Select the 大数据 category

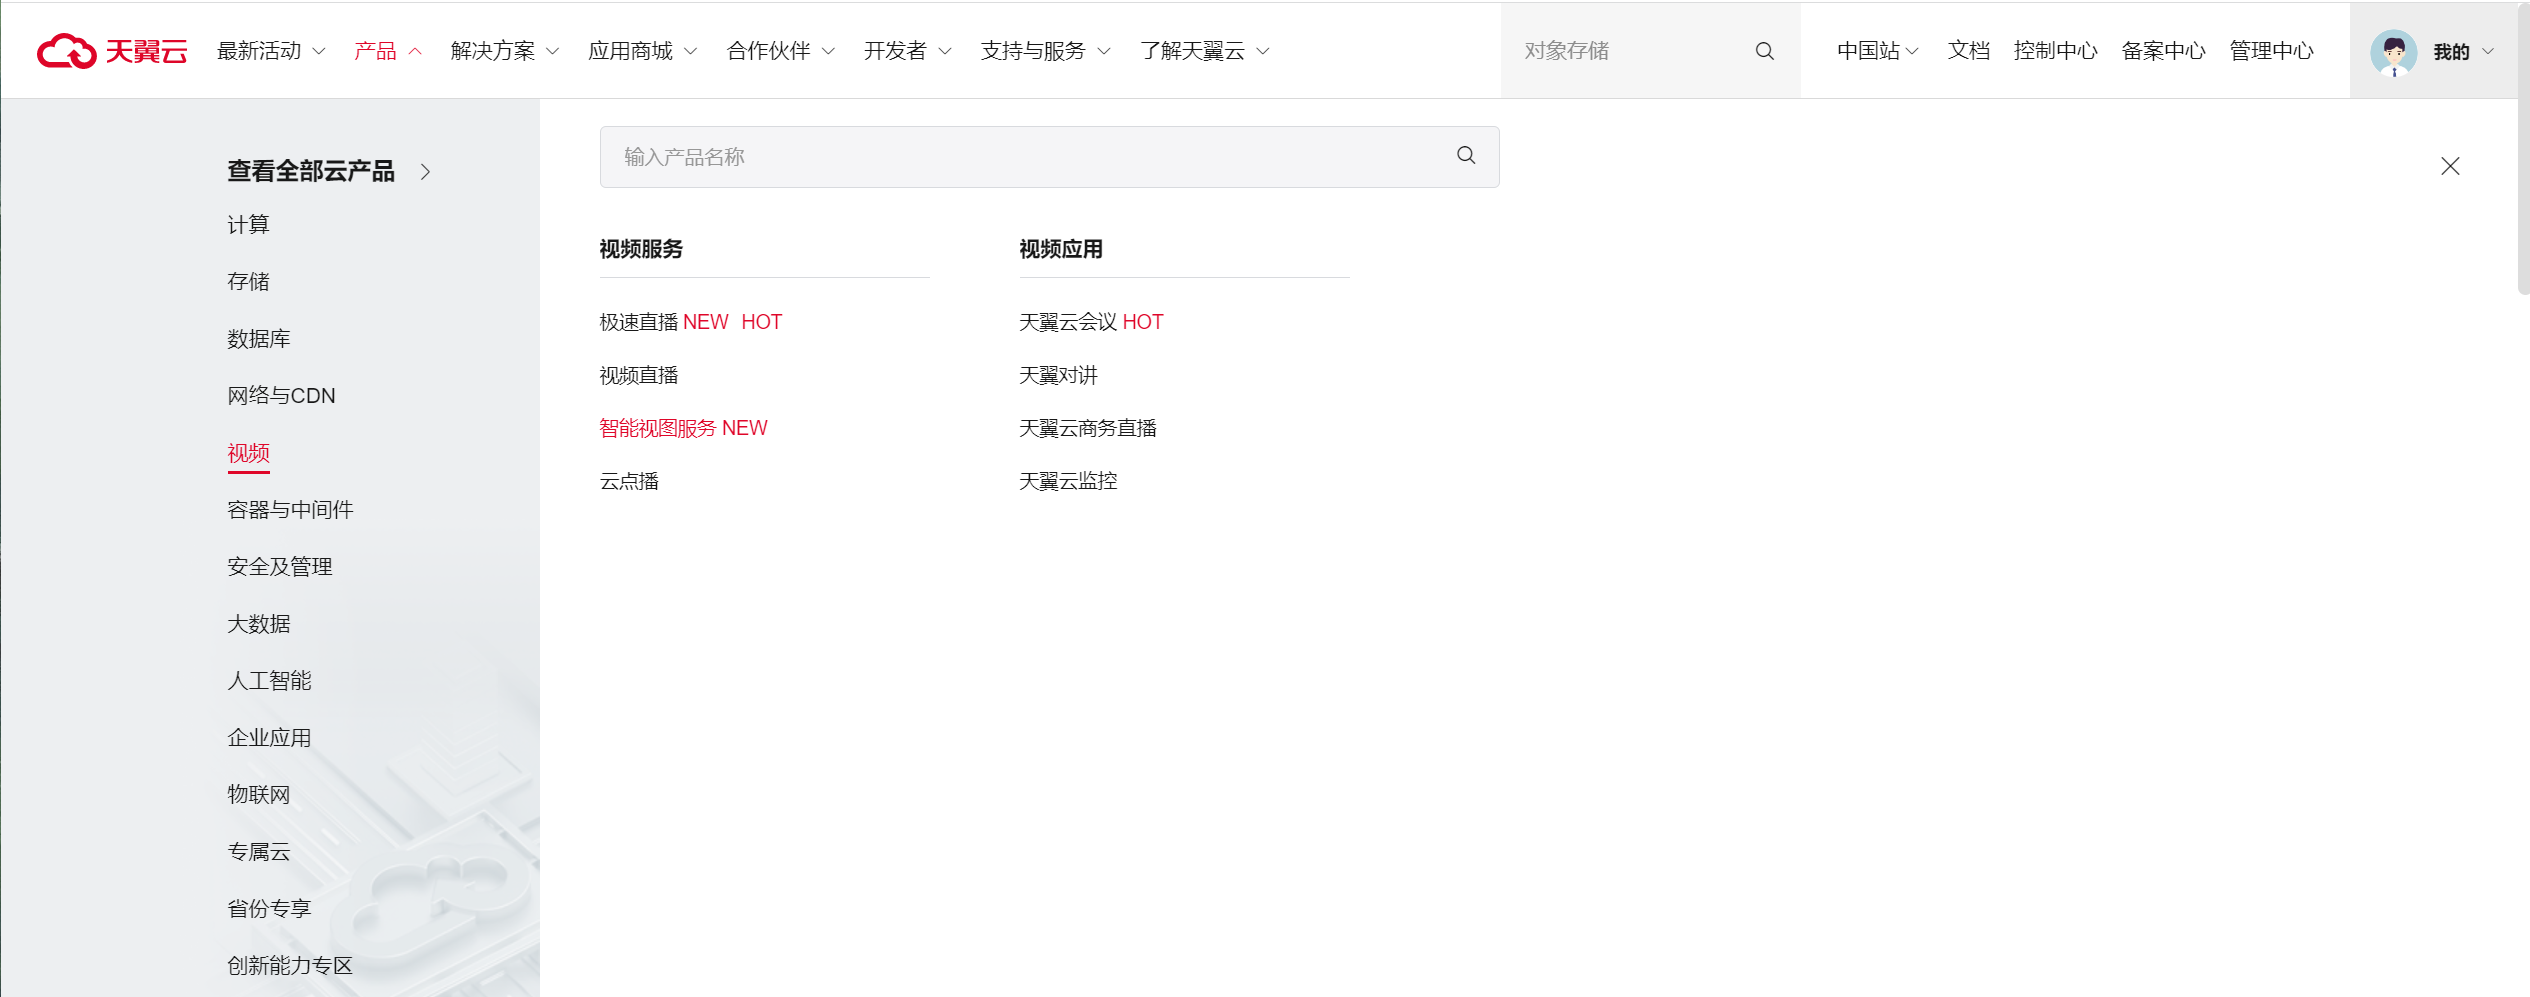coord(259,624)
